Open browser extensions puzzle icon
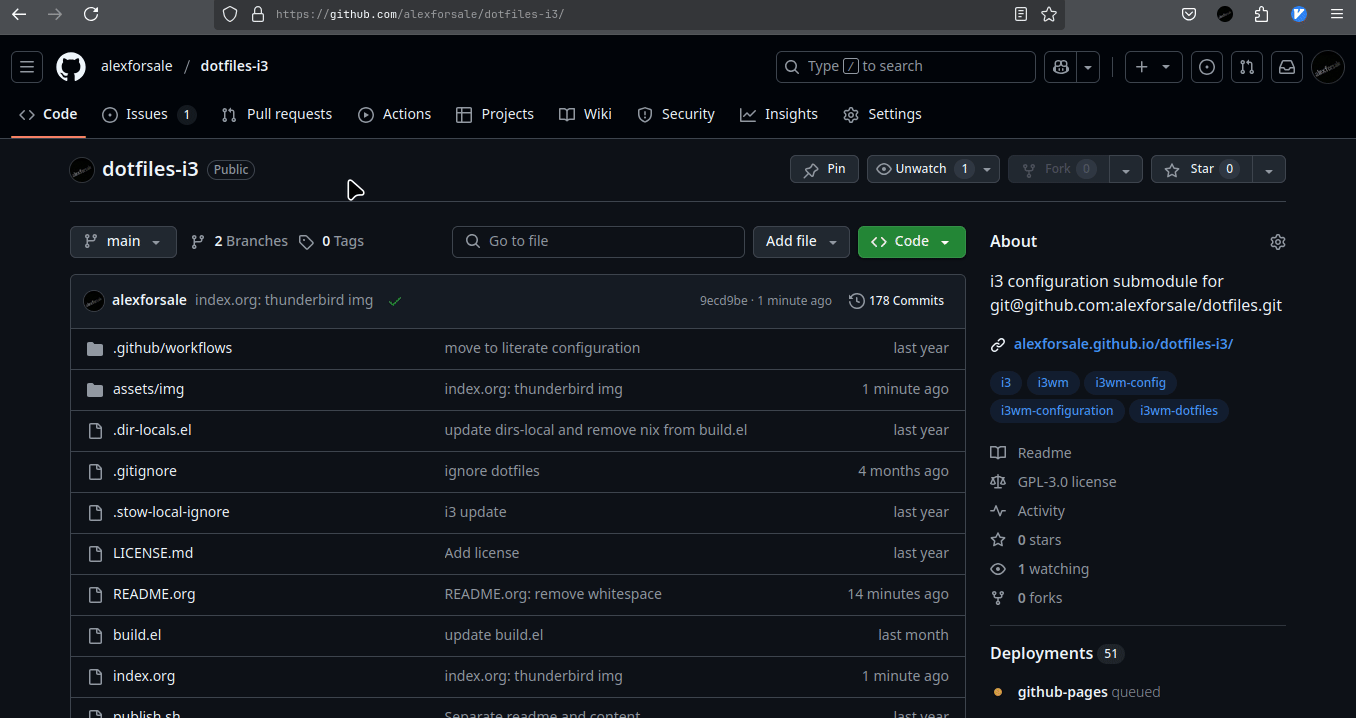This screenshot has height=718, width=1356. point(1261,14)
